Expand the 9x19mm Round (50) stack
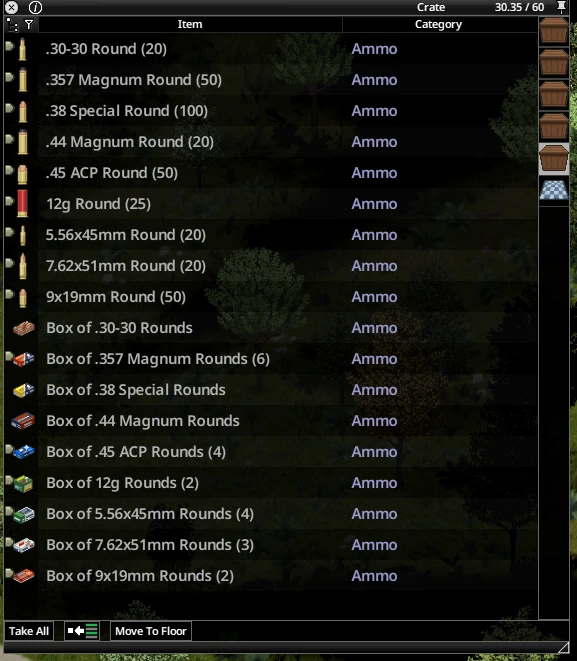Image resolution: width=577 pixels, height=661 pixels. [x=9, y=294]
